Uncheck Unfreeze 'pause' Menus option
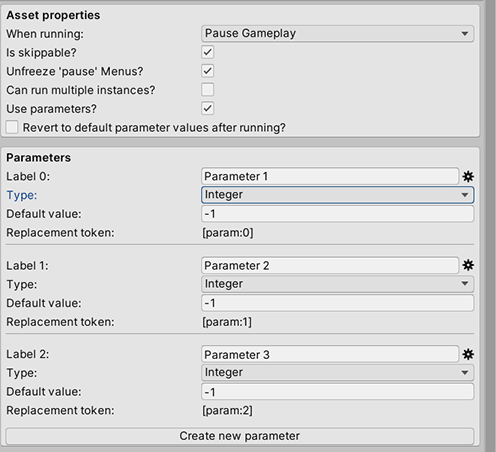Viewport: 496px width, 452px height. pos(208,71)
